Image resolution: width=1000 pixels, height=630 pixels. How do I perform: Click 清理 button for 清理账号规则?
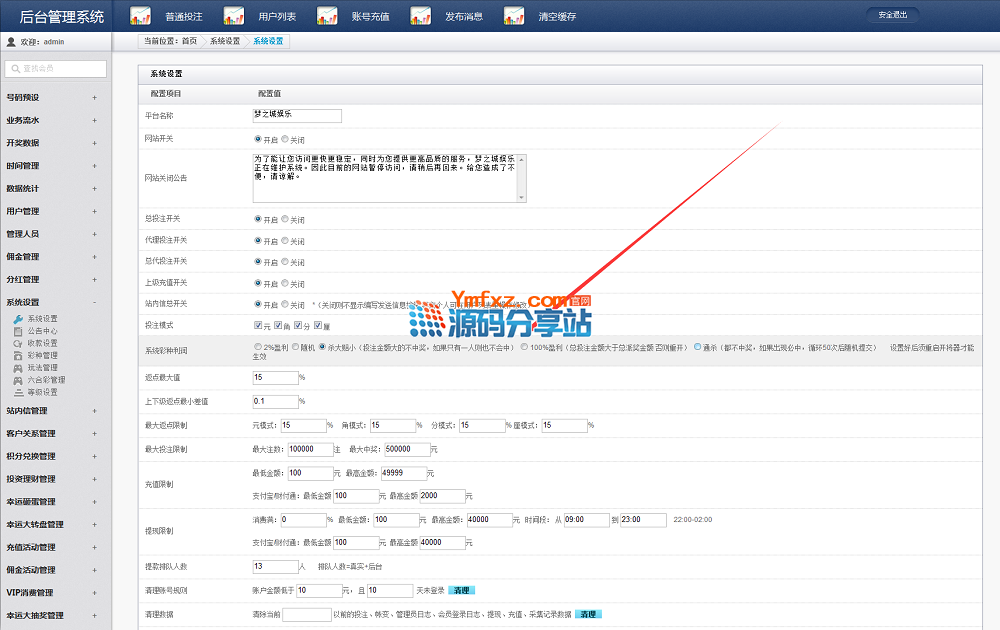tap(461, 591)
